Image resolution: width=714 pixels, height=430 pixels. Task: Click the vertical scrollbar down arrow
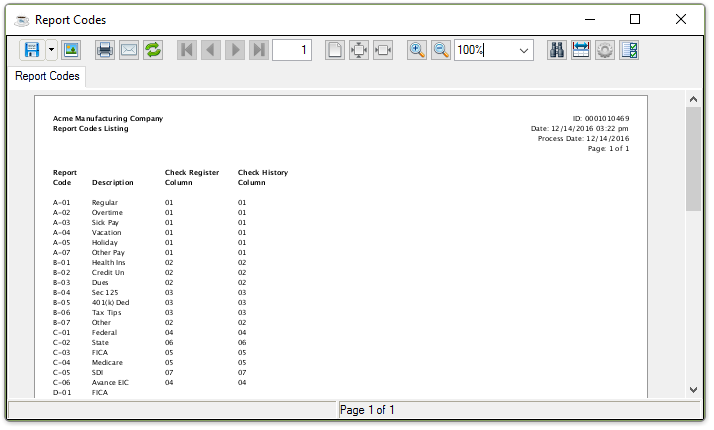[693, 390]
